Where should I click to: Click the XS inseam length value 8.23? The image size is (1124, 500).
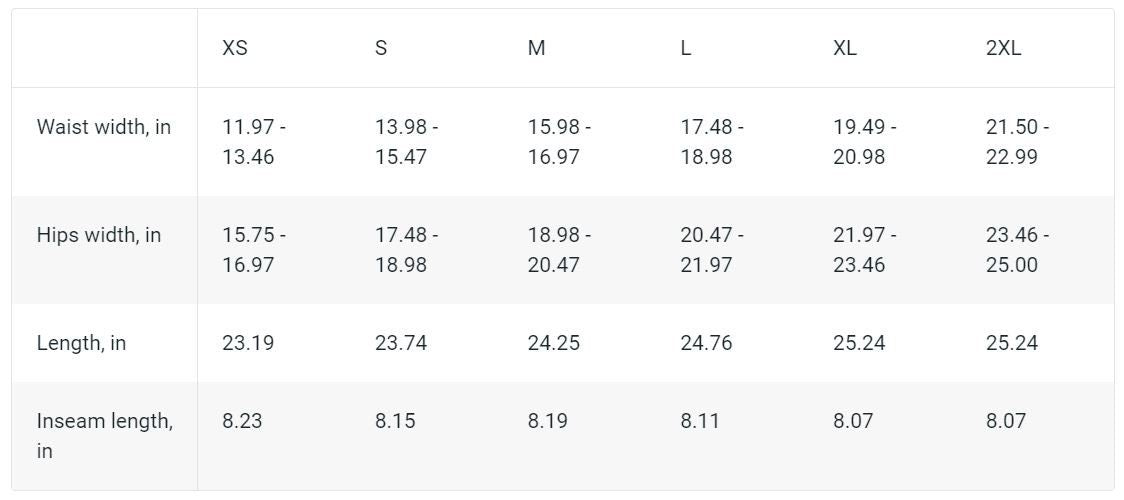242,421
